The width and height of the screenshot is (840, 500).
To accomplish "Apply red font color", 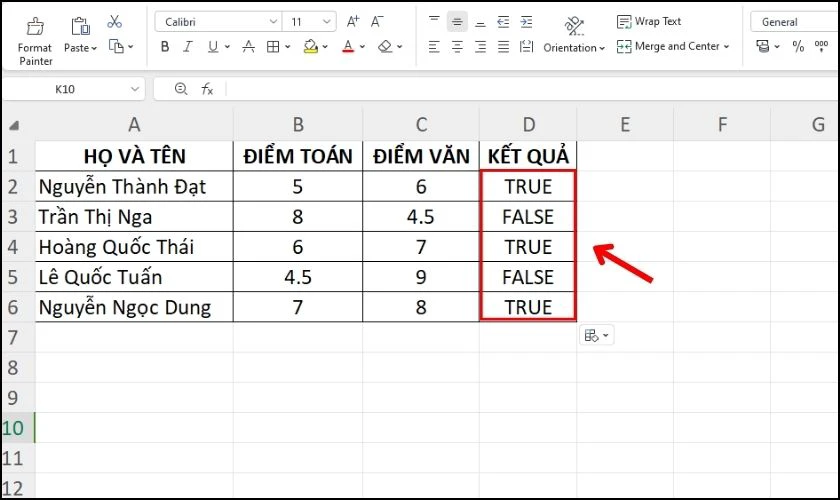I will [348, 47].
